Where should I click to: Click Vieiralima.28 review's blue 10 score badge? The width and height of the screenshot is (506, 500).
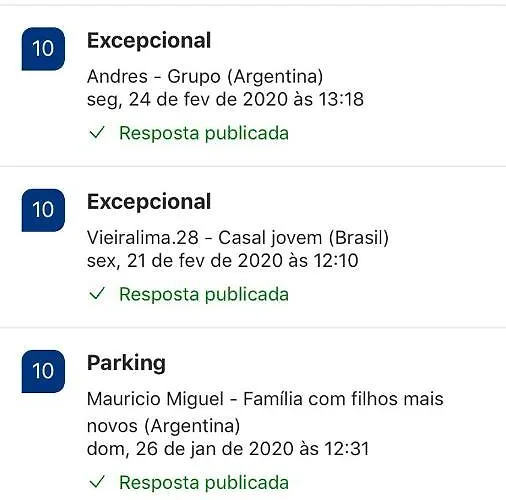pos(43,210)
